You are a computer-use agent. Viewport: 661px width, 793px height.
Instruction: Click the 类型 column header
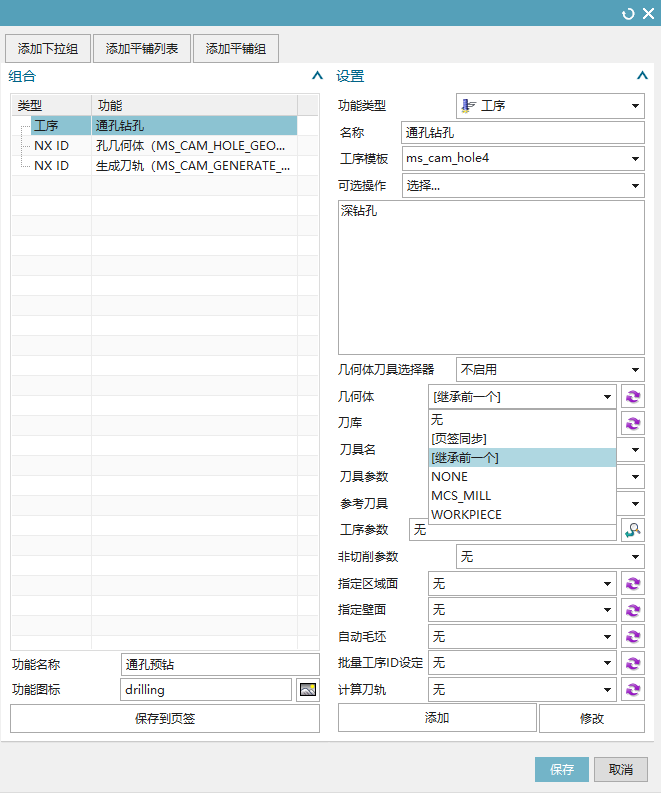pos(52,105)
